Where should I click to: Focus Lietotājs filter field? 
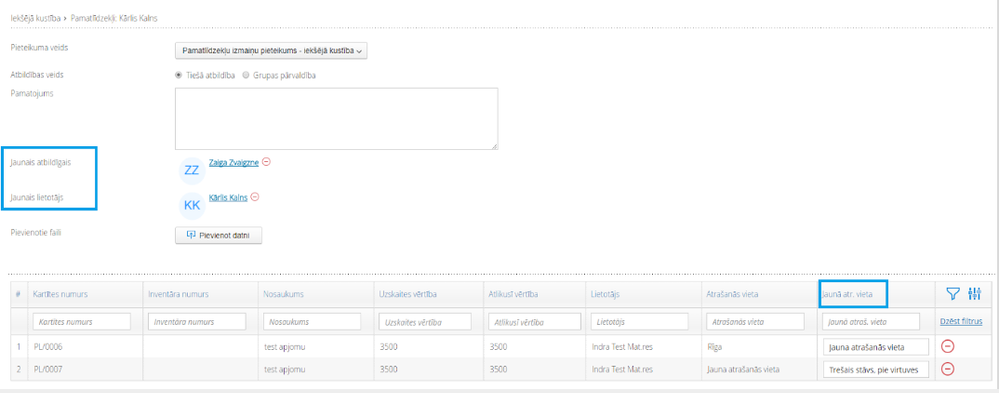point(640,322)
